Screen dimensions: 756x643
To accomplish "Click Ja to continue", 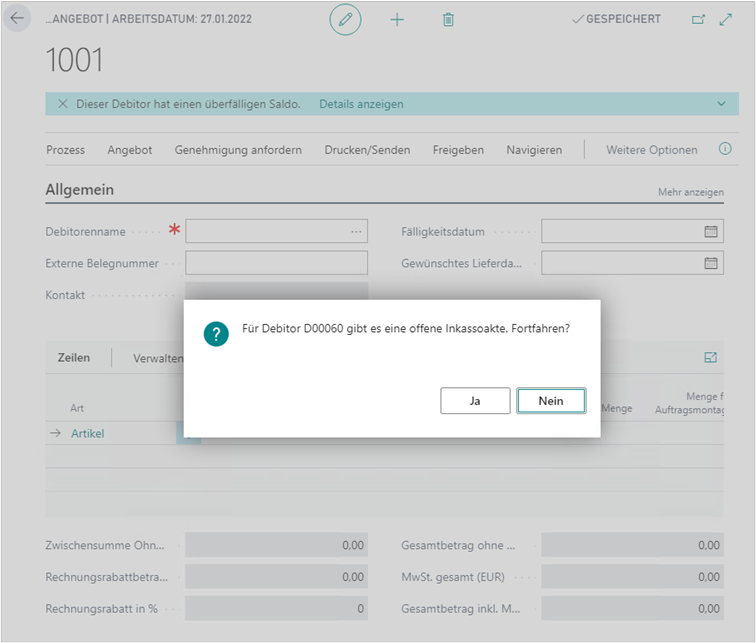I will pos(475,401).
